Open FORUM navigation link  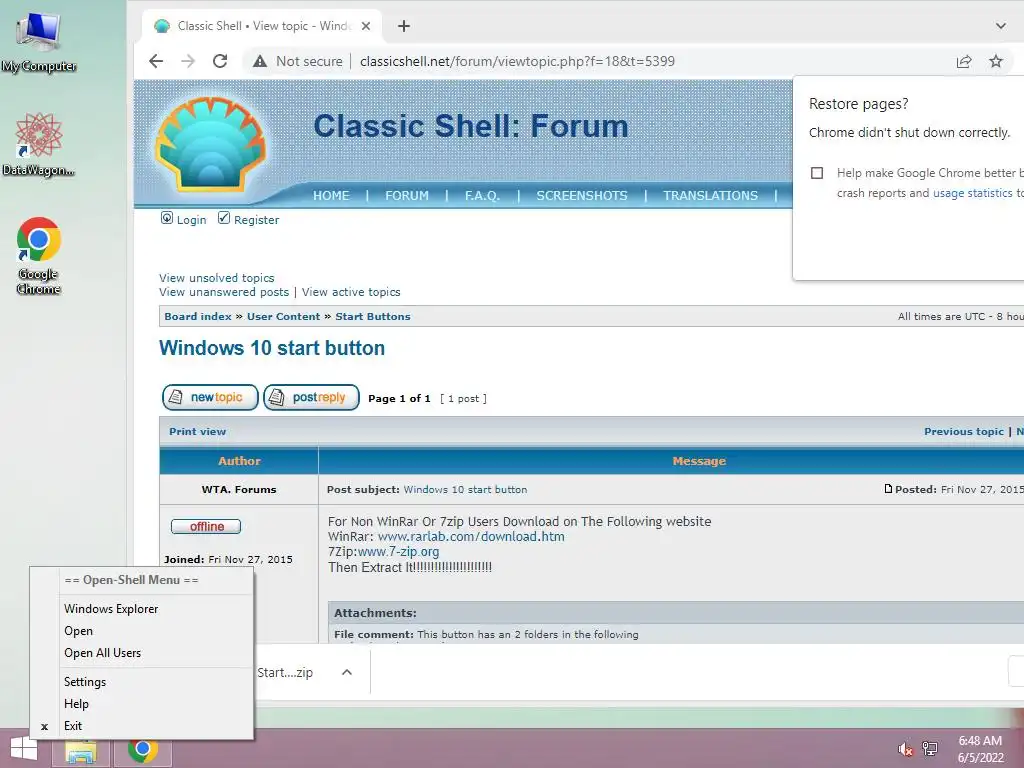407,196
